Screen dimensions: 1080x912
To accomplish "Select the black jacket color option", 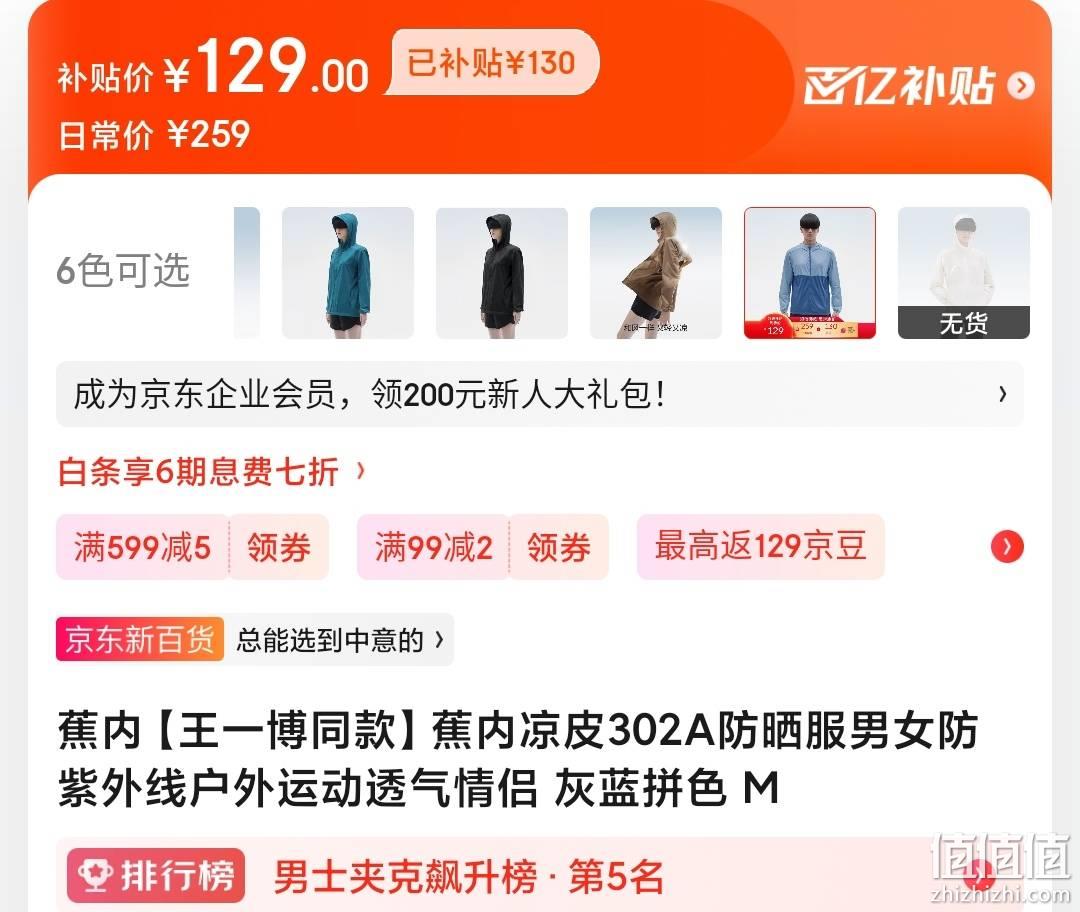I will pyautogui.click(x=502, y=273).
